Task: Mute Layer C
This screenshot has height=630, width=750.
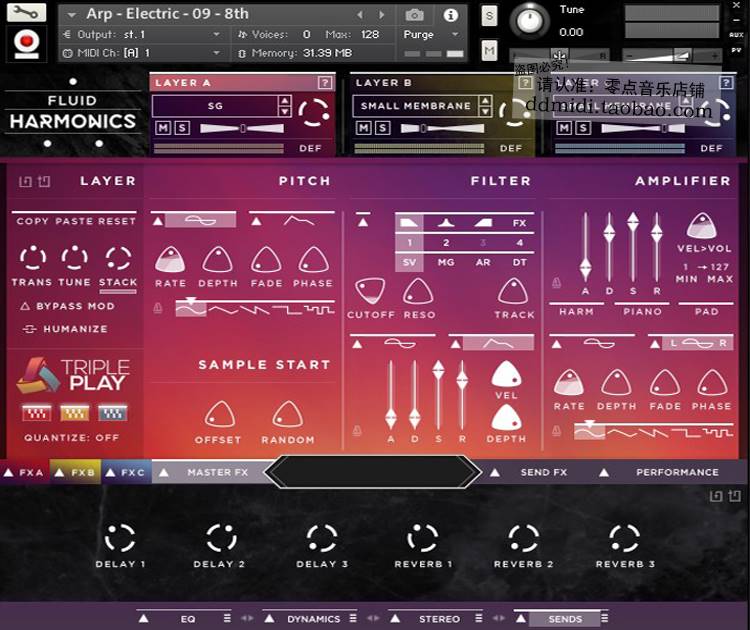Action: (564, 128)
